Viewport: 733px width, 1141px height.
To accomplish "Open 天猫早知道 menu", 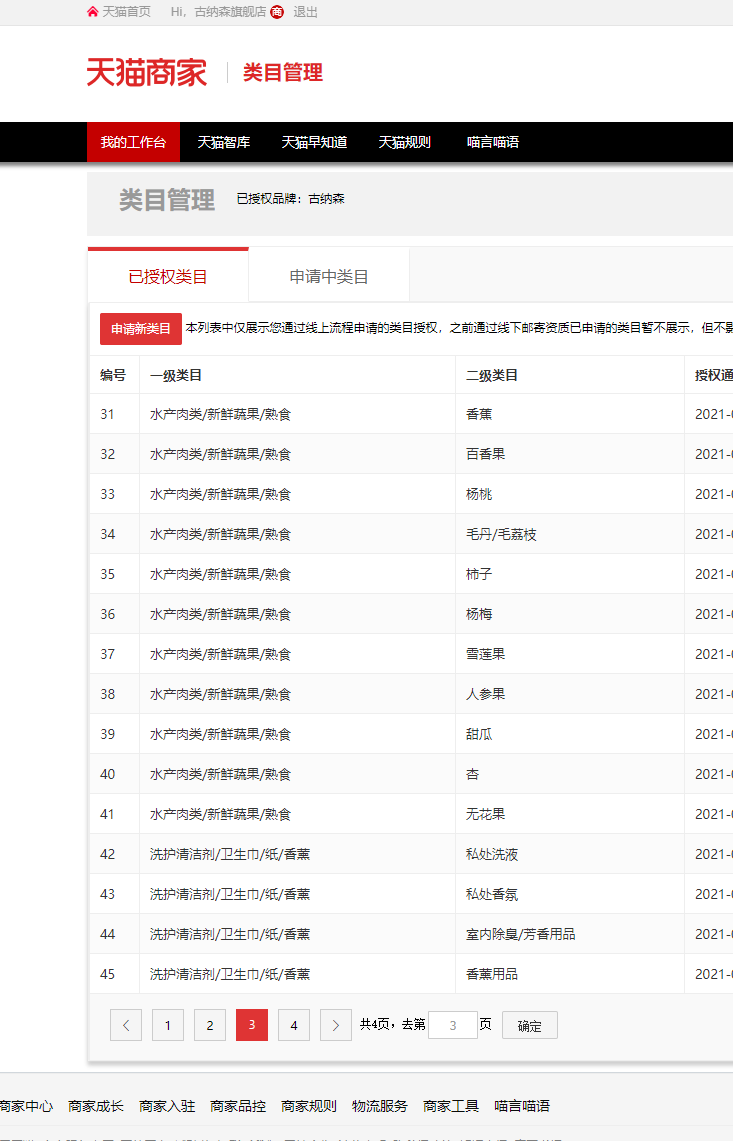I will 314,142.
